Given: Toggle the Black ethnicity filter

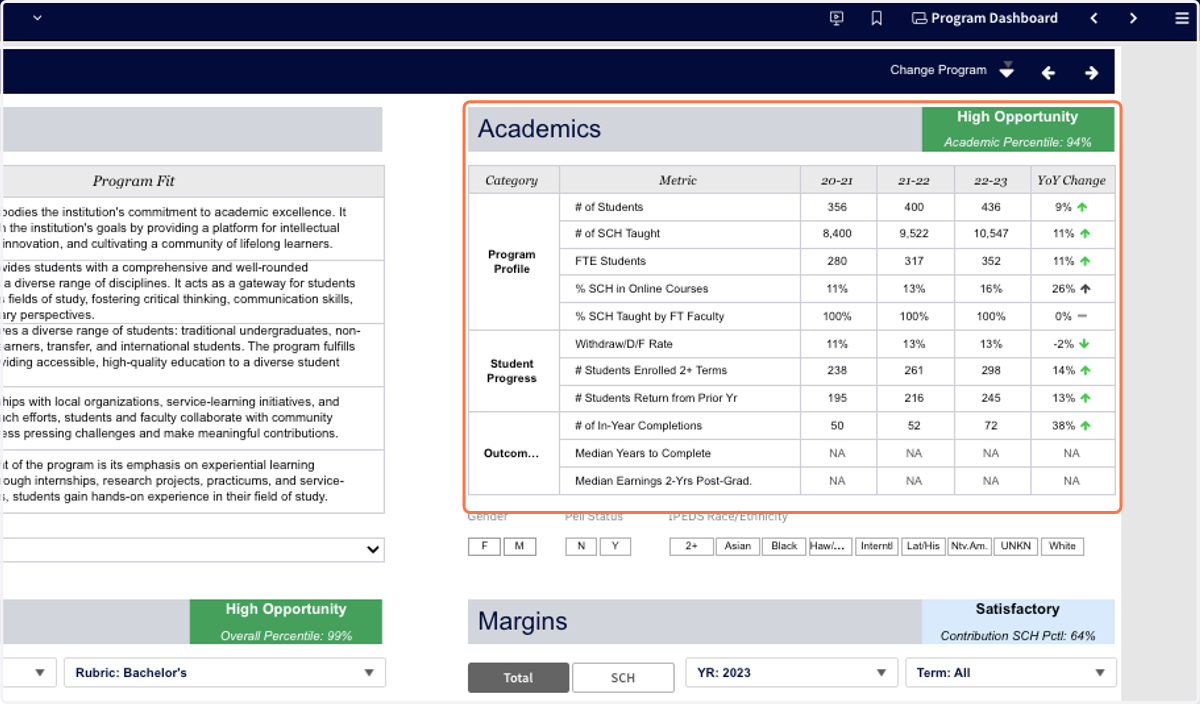Looking at the screenshot, I should pos(784,546).
